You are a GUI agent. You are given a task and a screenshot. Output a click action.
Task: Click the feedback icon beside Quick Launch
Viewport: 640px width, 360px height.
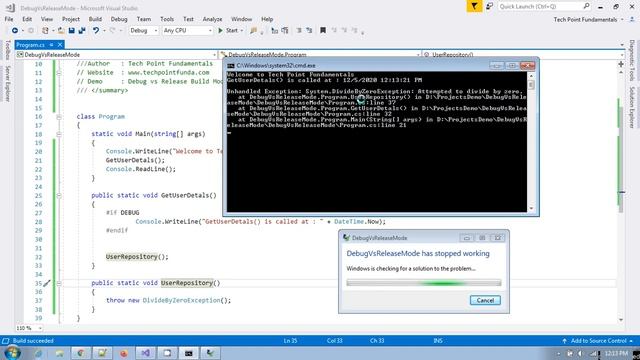(x=489, y=7)
